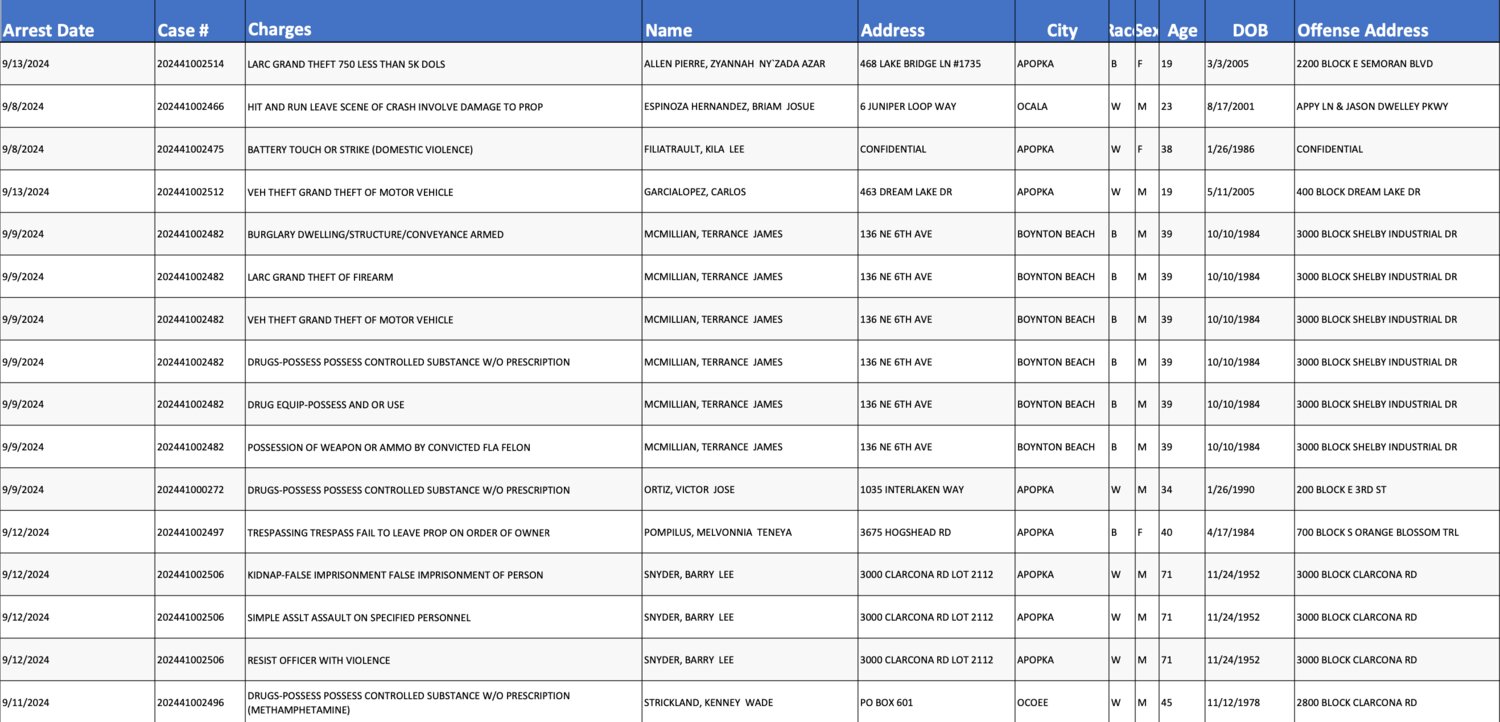Select the Charges column header
This screenshot has width=1500, height=722.
click(x=443, y=21)
